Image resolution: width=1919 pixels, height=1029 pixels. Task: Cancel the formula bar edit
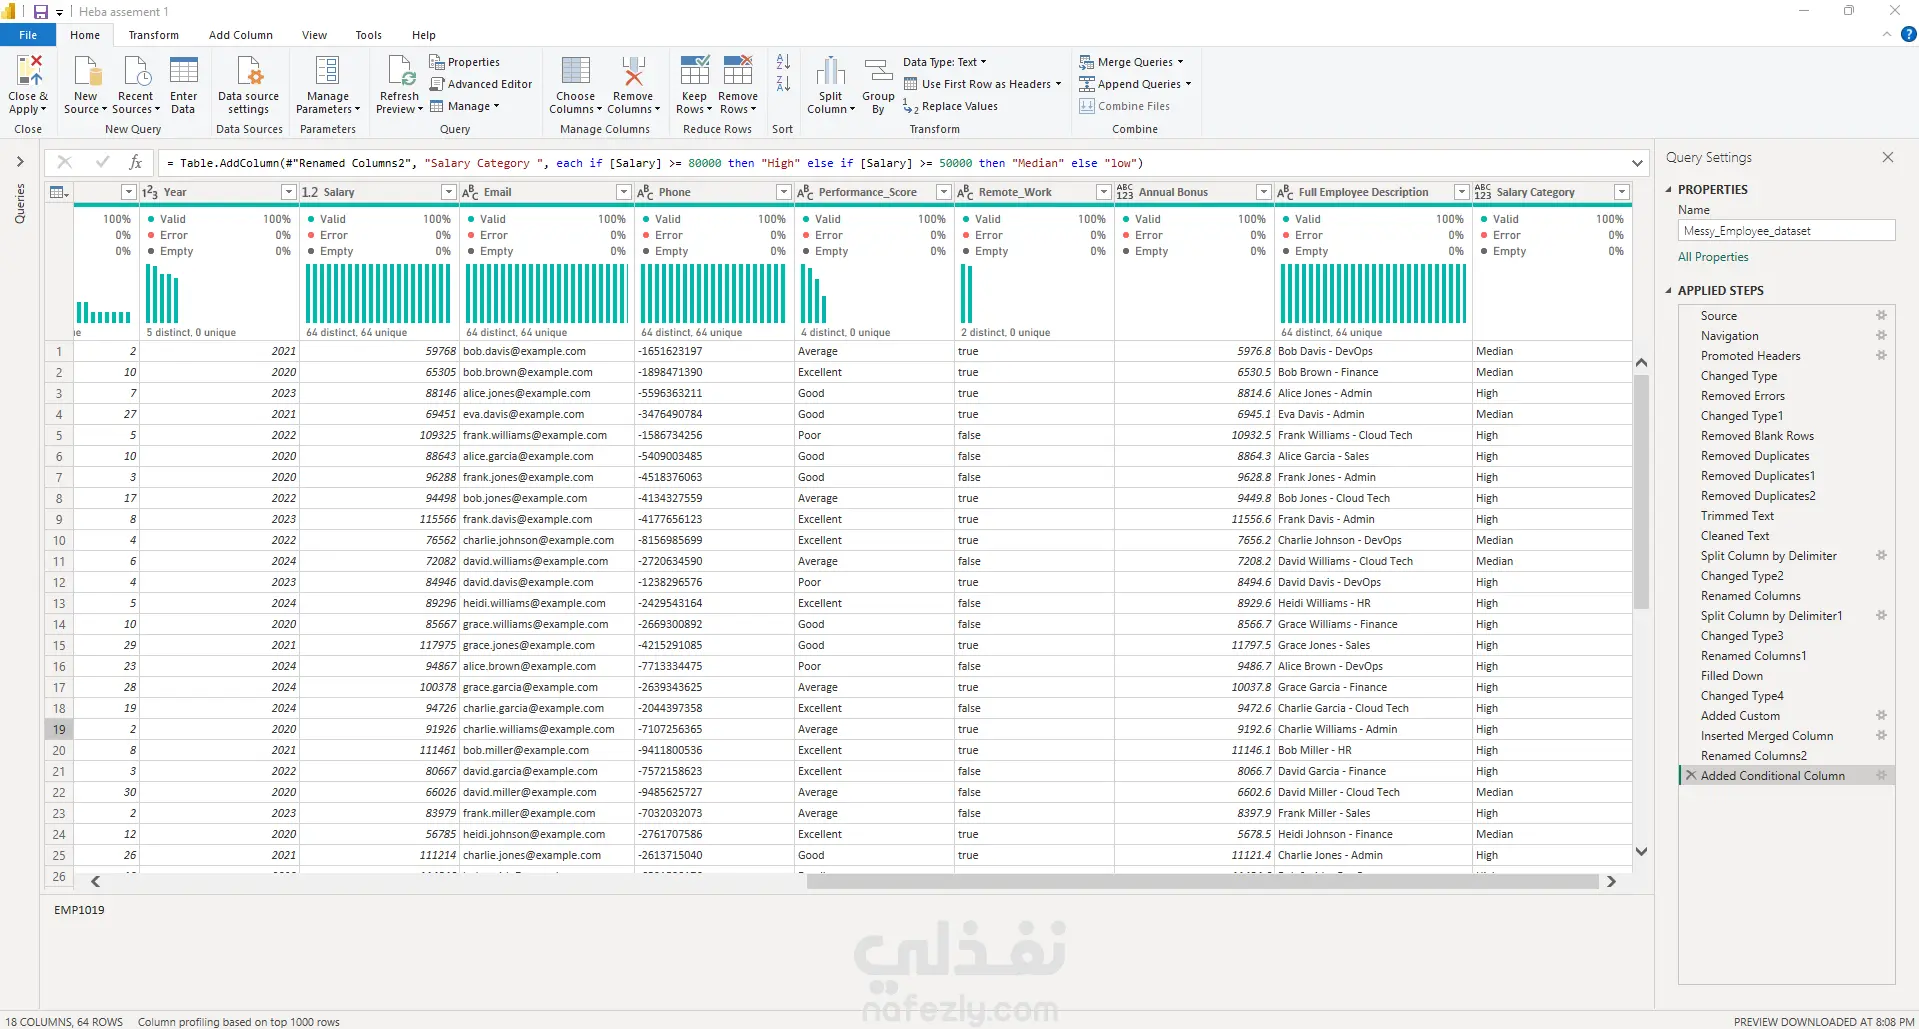tap(65, 162)
